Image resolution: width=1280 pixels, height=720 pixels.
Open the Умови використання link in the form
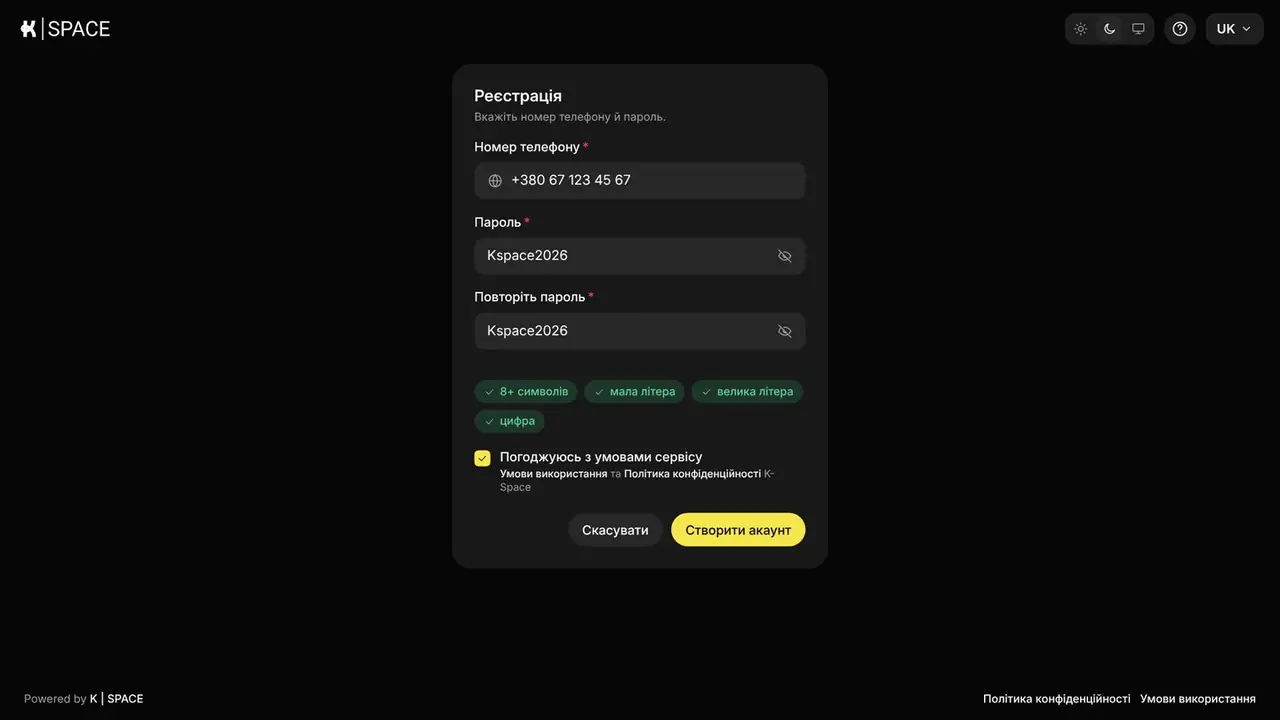click(553, 474)
